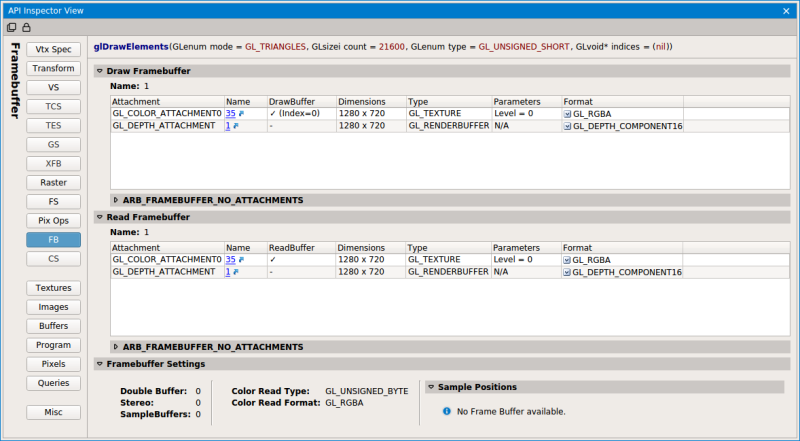The height and width of the screenshot is (441, 800).
Task: Open renderbuffer link 1 in Draw Framebuffer
Action: [228, 126]
